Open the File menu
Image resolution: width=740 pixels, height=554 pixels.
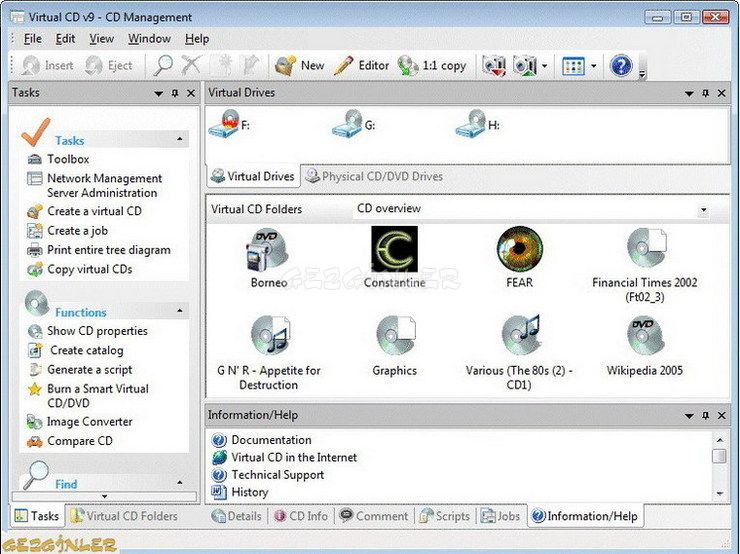33,39
